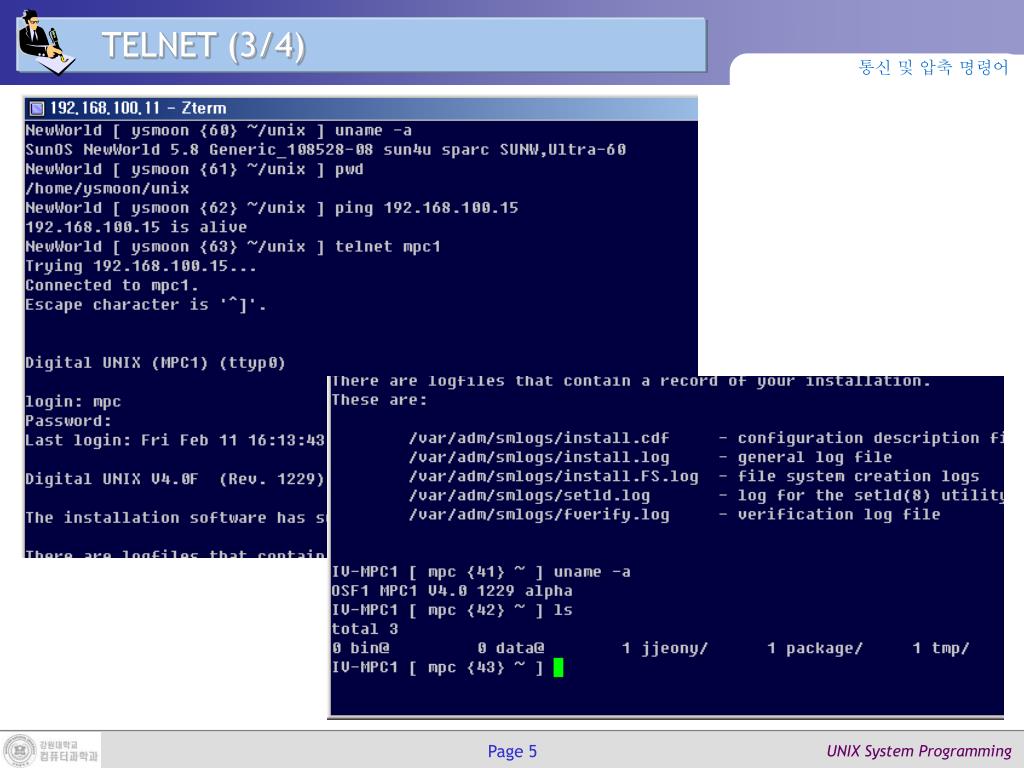1024x768 pixels.
Task: Click the 'ls' command at prompt {42}
Action: pyautogui.click(x=563, y=611)
